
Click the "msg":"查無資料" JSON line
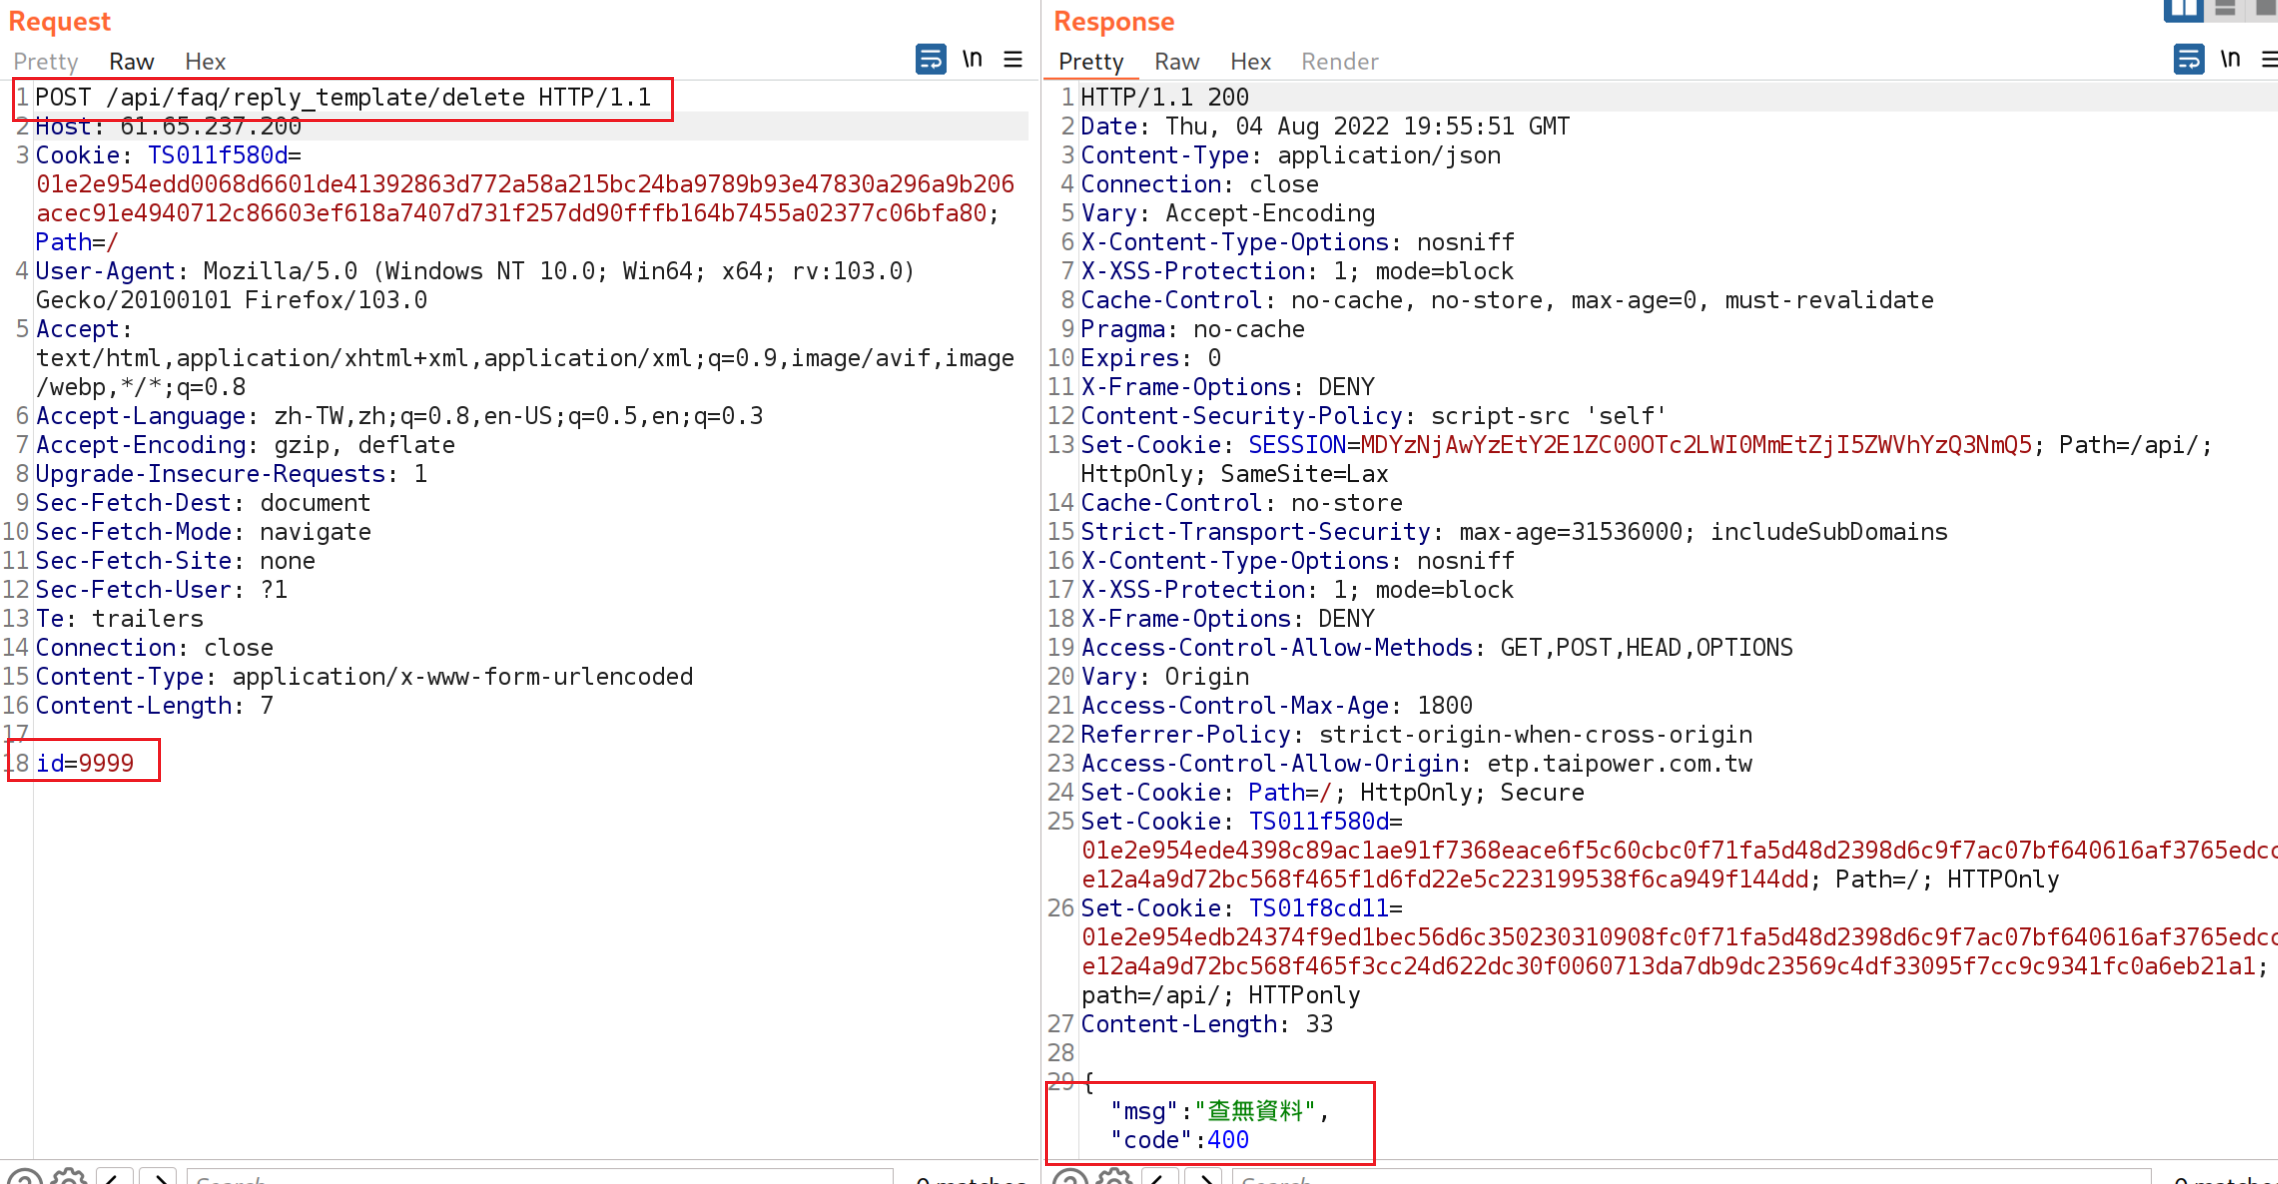tap(1220, 1112)
